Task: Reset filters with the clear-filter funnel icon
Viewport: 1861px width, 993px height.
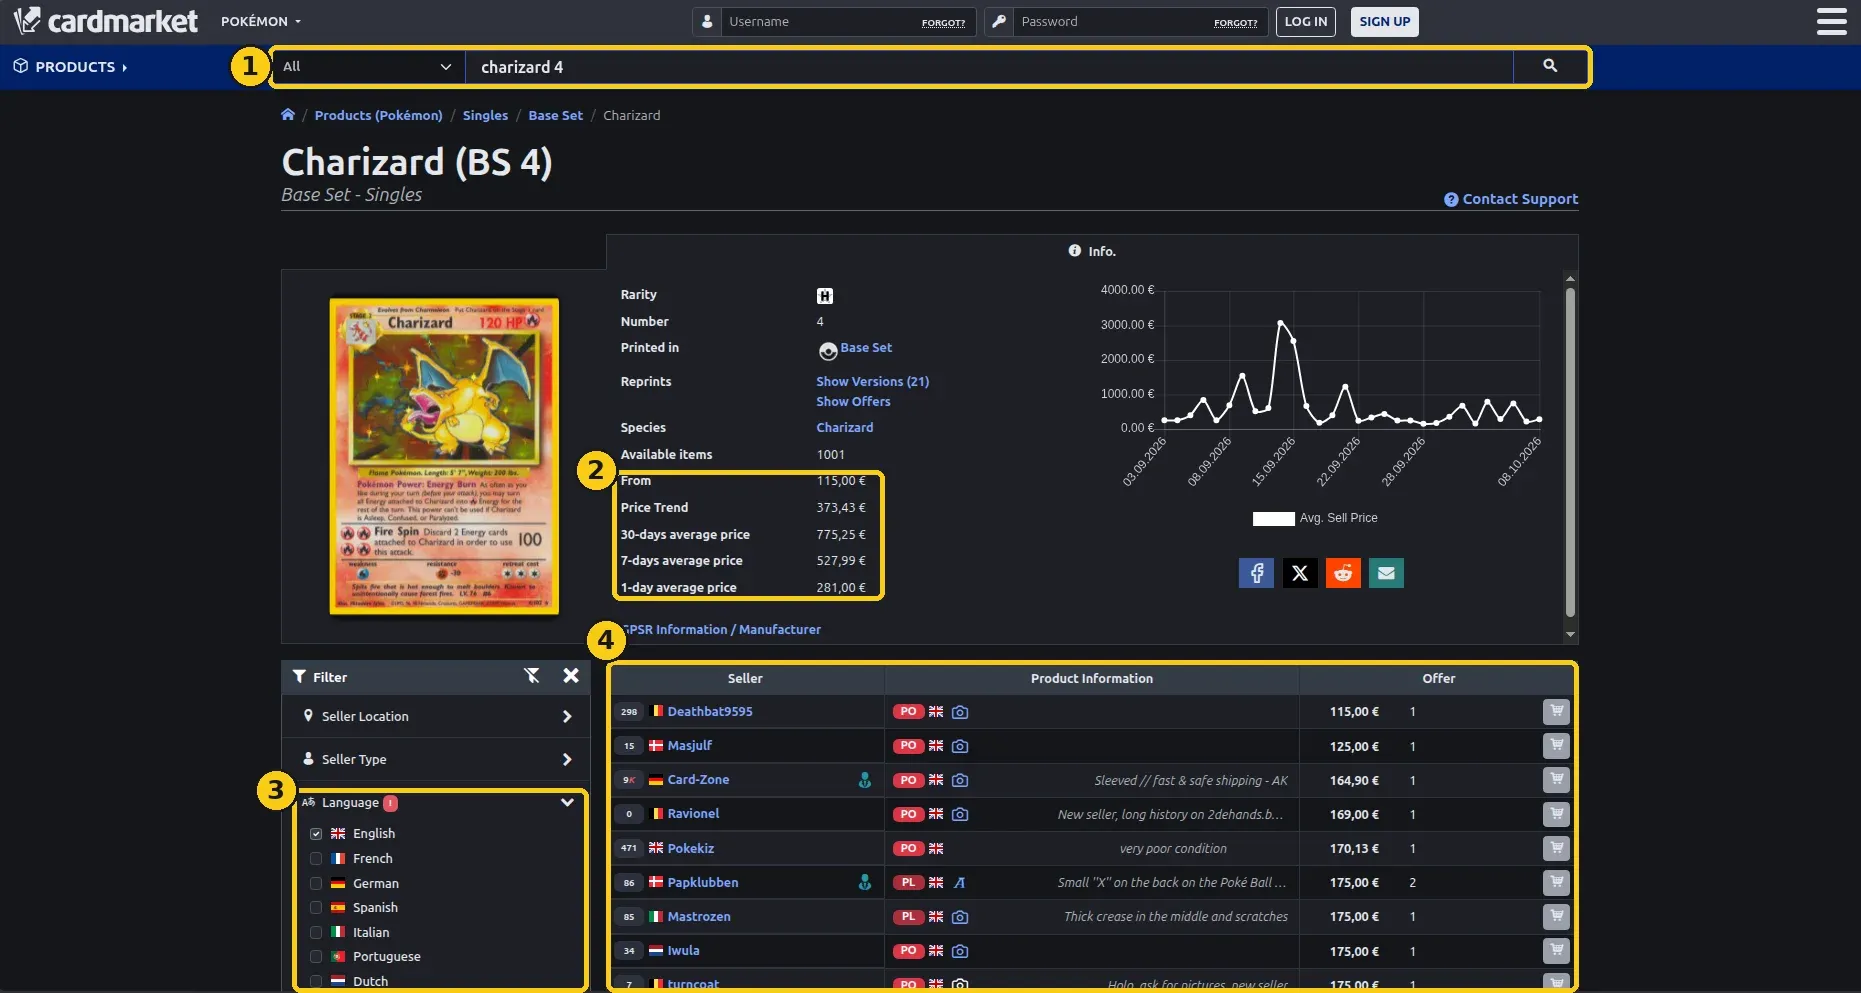Action: click(532, 676)
